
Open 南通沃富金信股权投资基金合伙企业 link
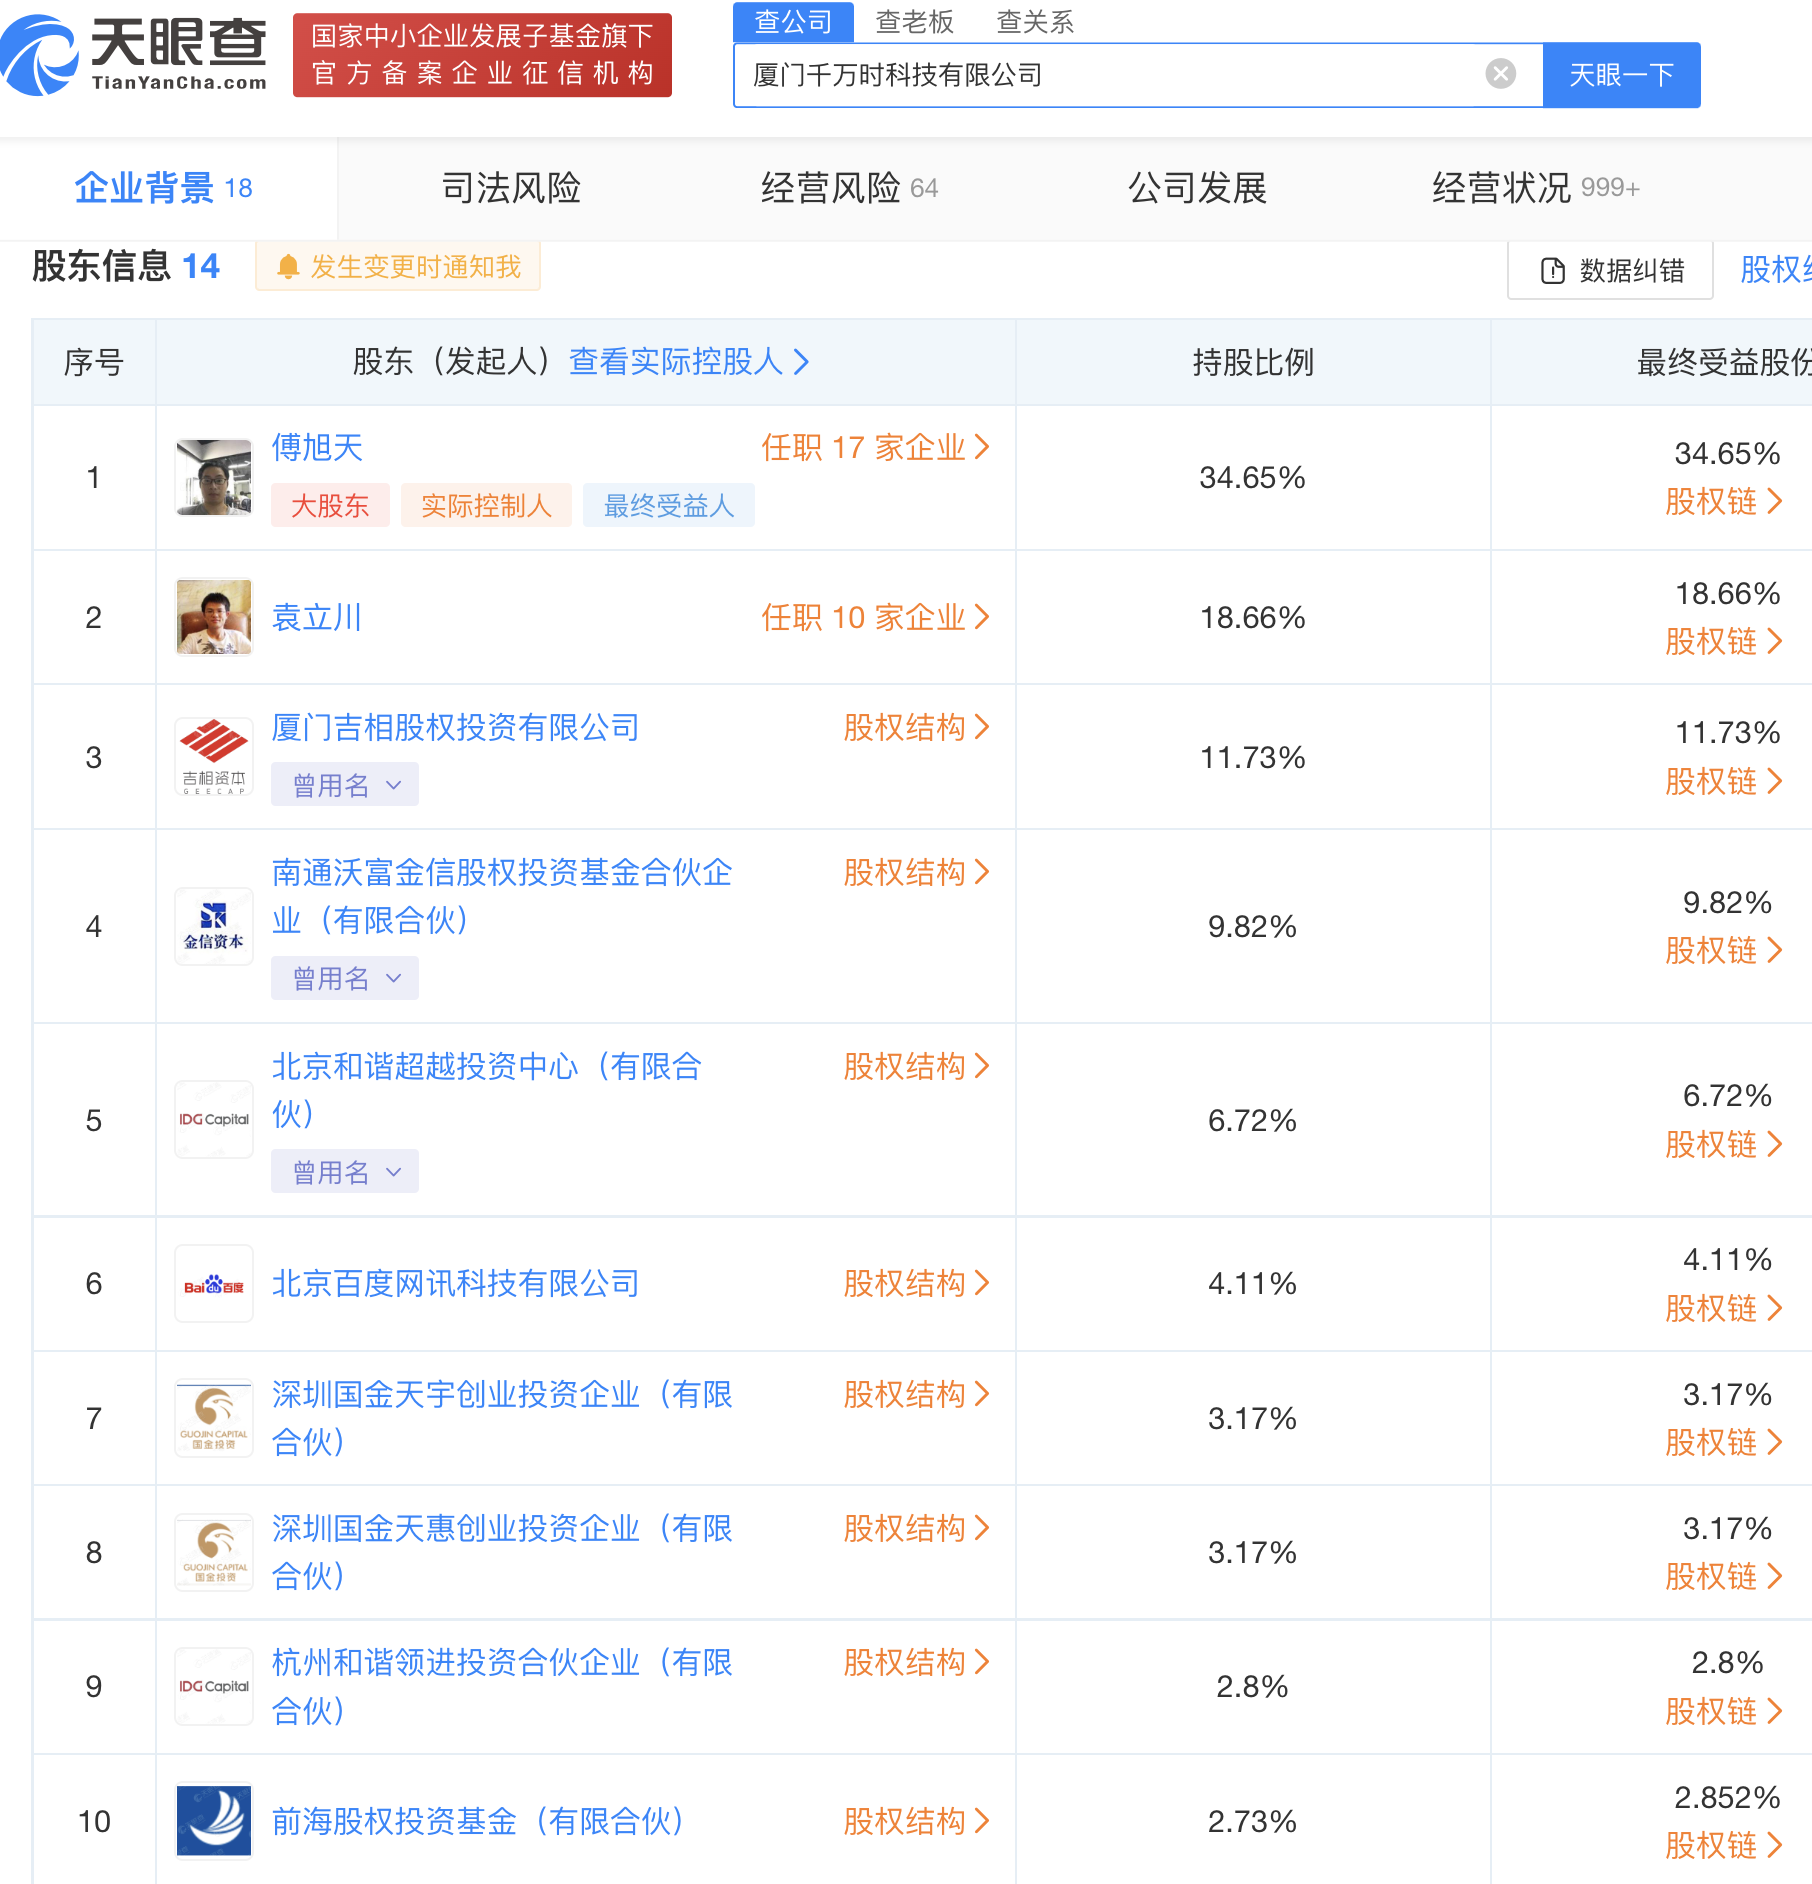click(x=502, y=896)
